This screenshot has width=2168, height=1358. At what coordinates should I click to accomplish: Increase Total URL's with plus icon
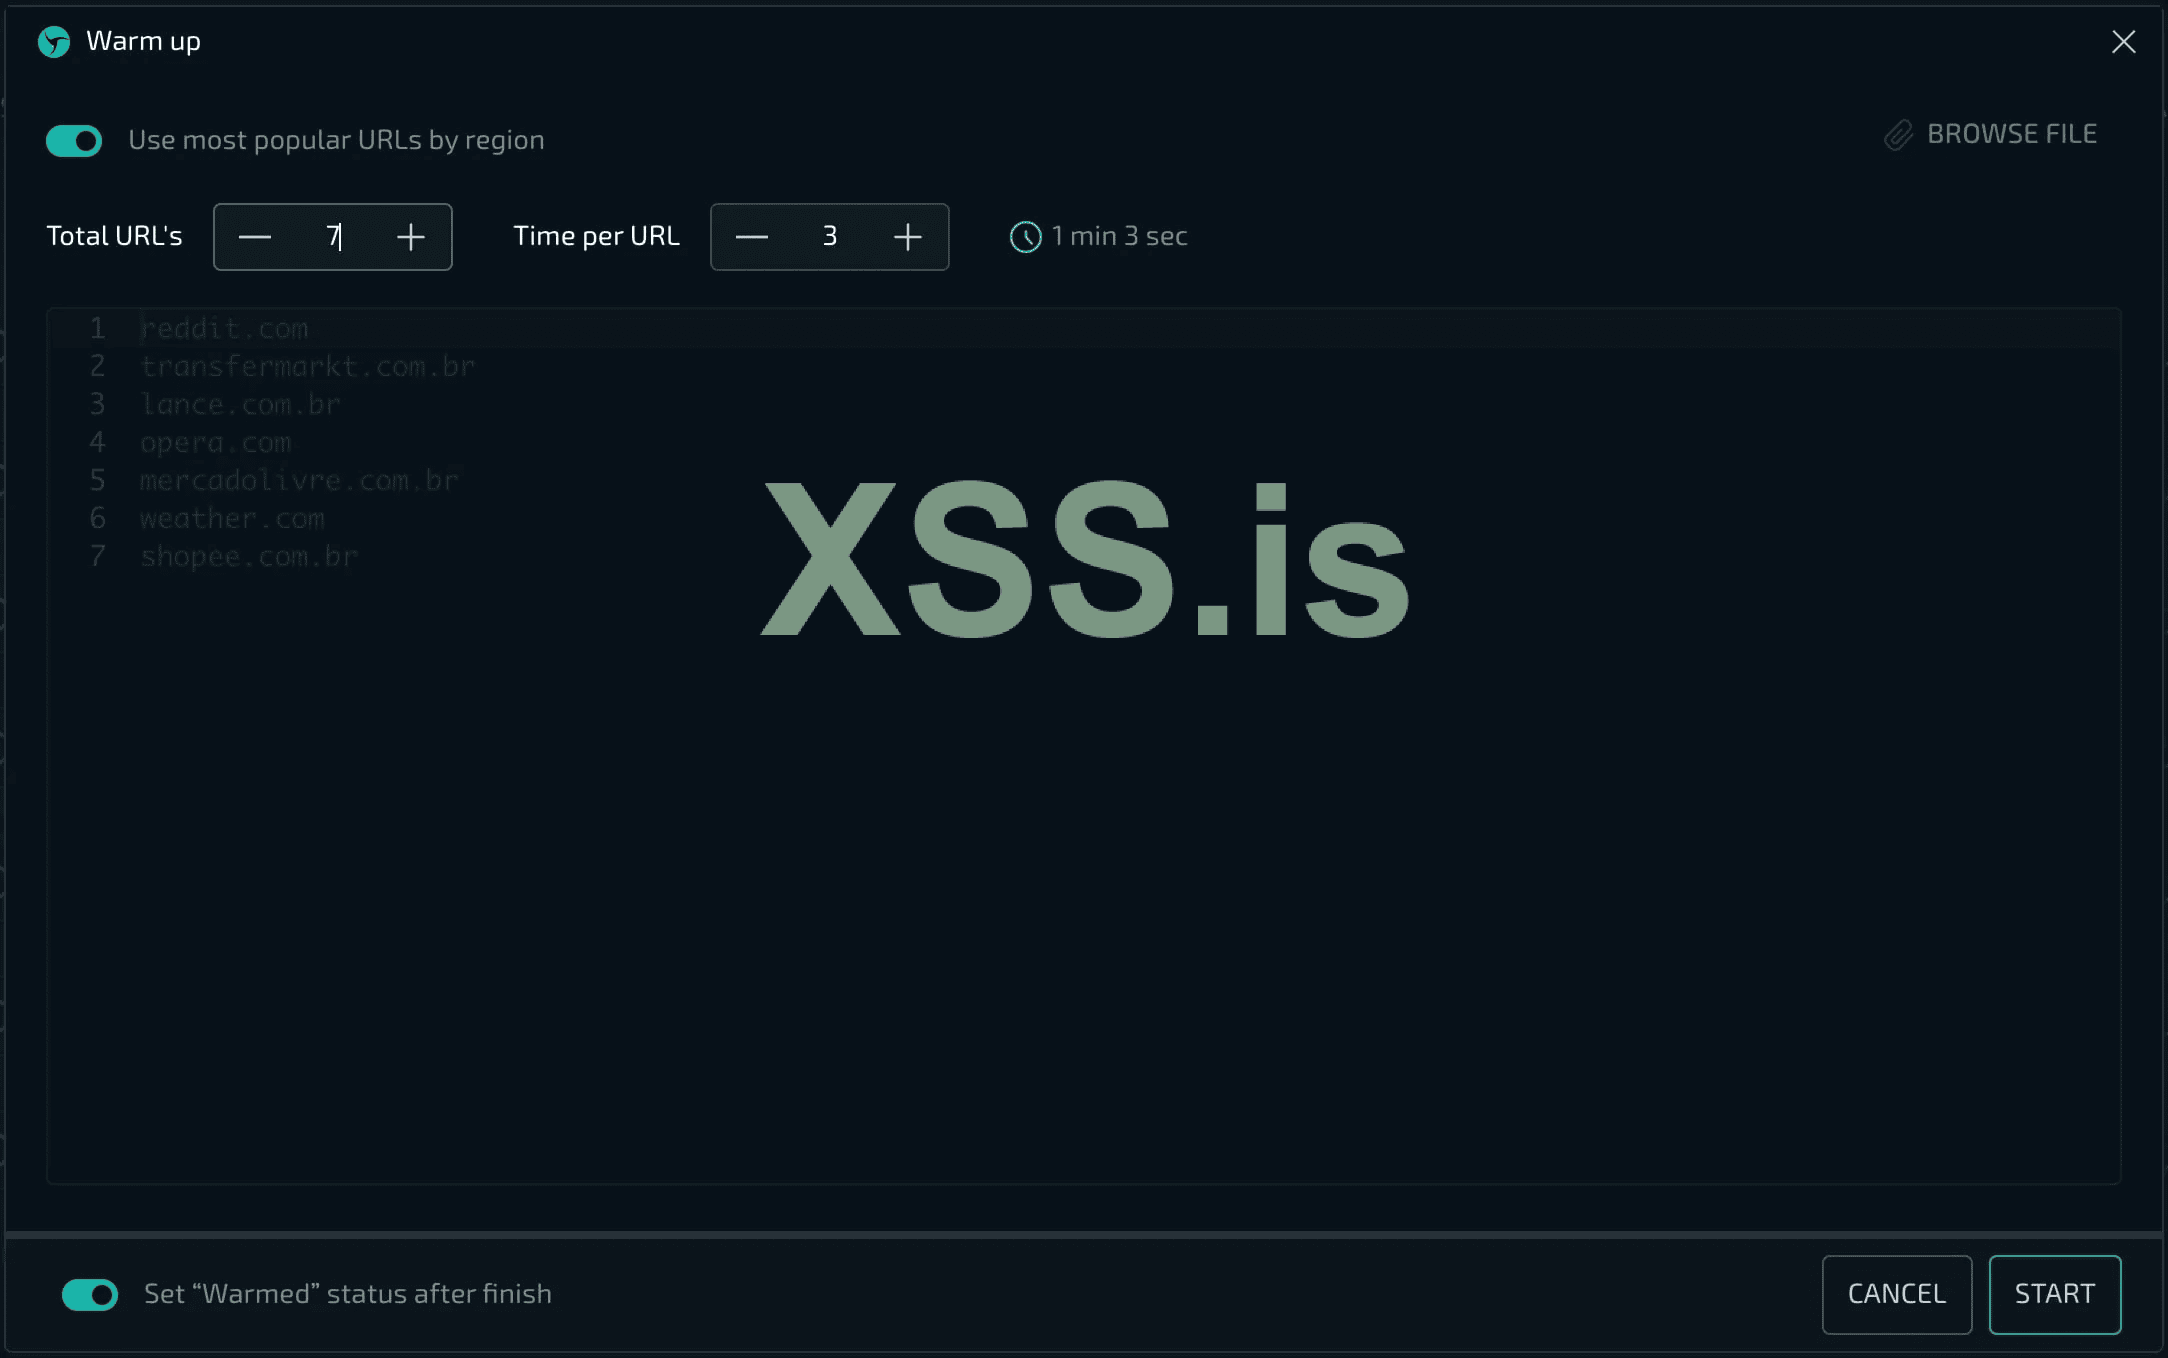[410, 237]
